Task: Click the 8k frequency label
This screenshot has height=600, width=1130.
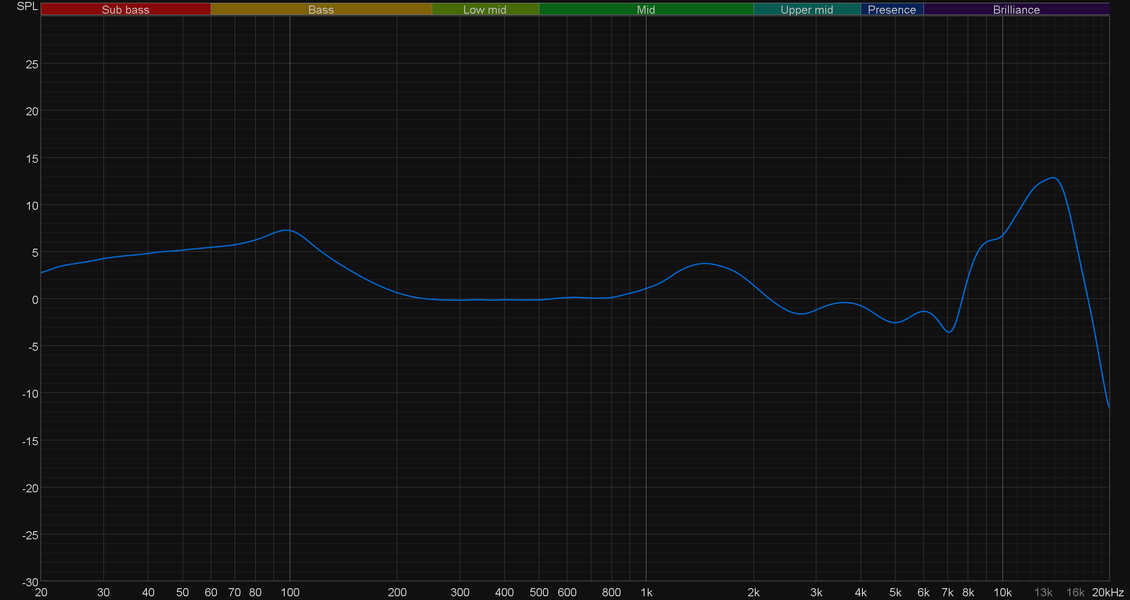Action: 968,592
